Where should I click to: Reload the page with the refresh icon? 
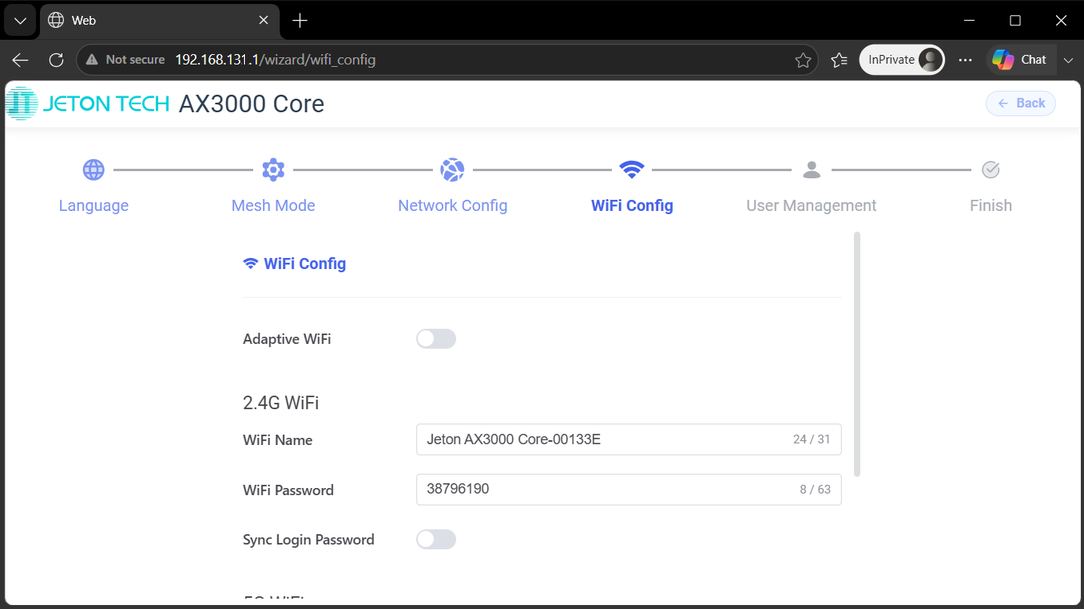(x=56, y=60)
